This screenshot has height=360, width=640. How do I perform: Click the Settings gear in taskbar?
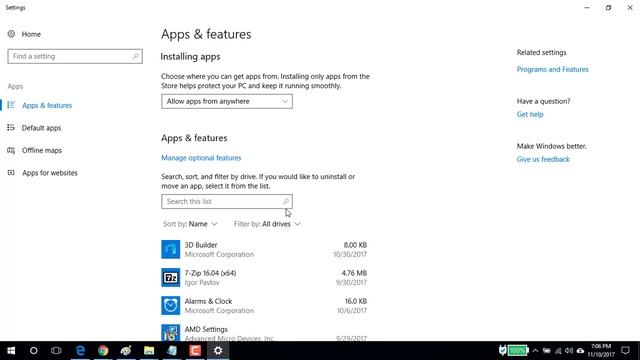pyautogui.click(x=218, y=351)
